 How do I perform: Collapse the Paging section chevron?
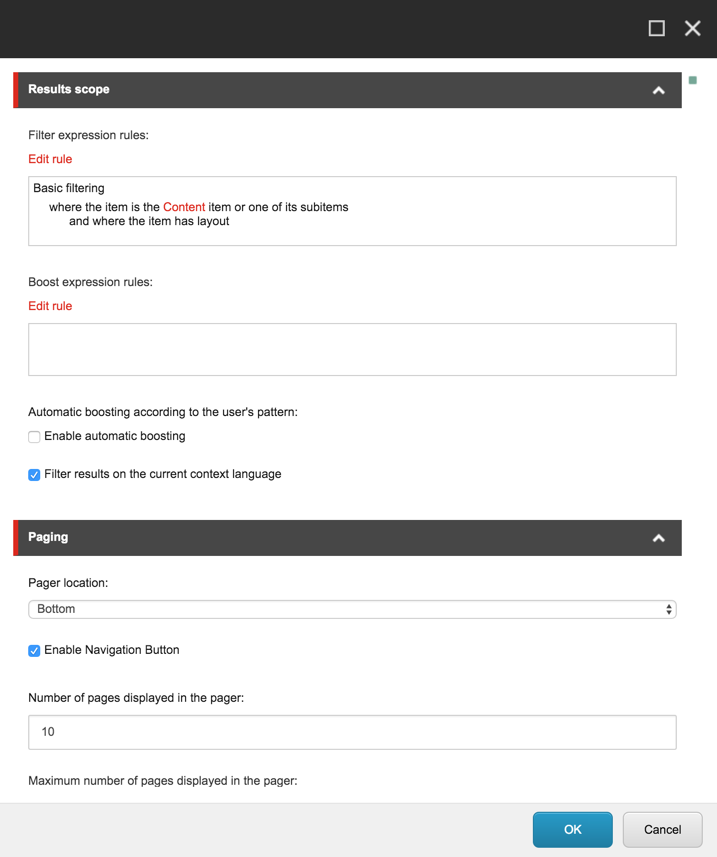(x=658, y=538)
